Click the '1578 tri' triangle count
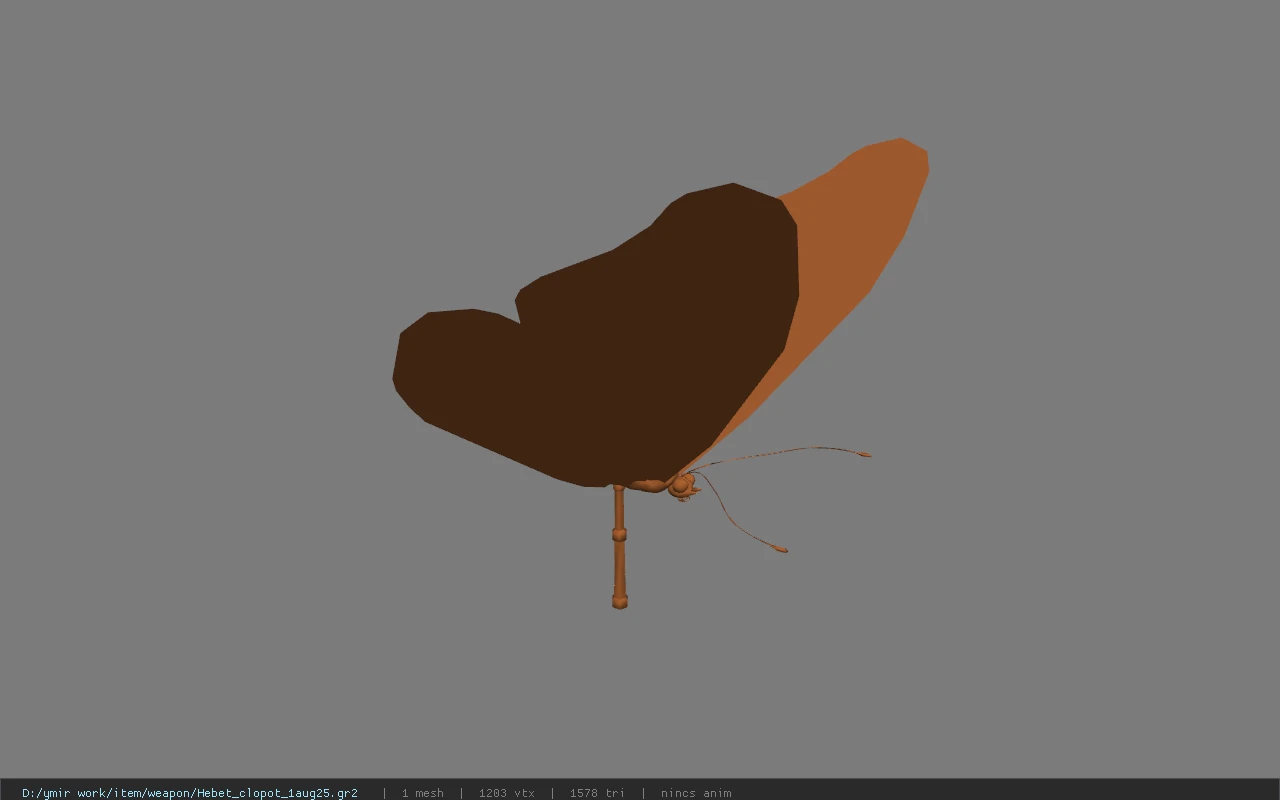This screenshot has width=1280, height=800. pyautogui.click(x=597, y=793)
